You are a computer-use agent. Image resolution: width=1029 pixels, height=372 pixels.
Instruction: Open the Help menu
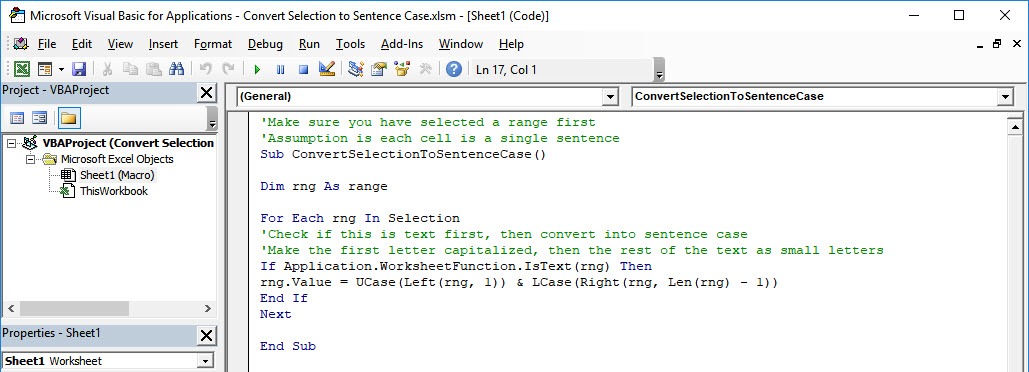pos(511,44)
